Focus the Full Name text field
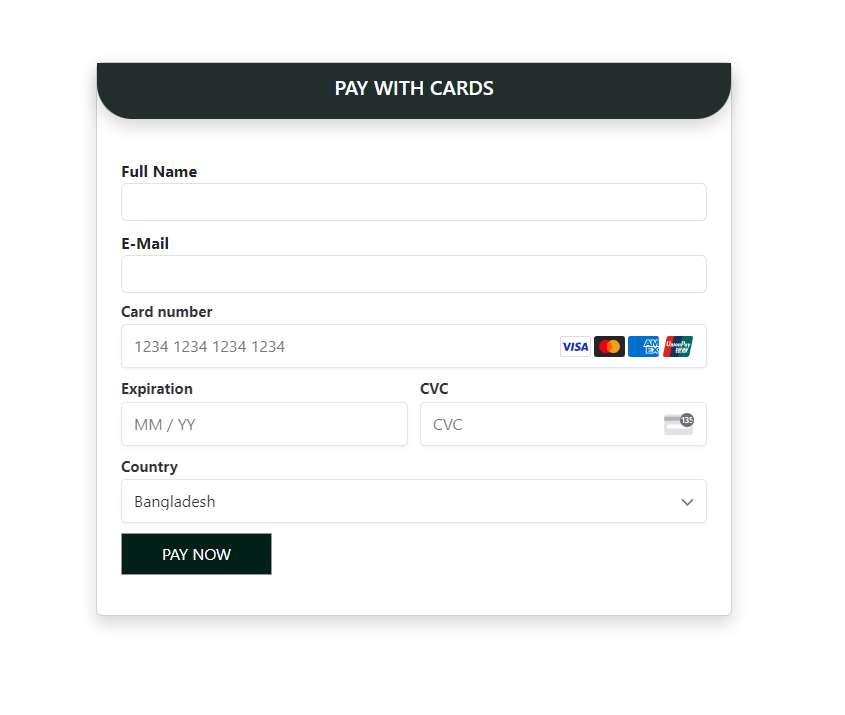This screenshot has height=715, width=845. [x=413, y=202]
